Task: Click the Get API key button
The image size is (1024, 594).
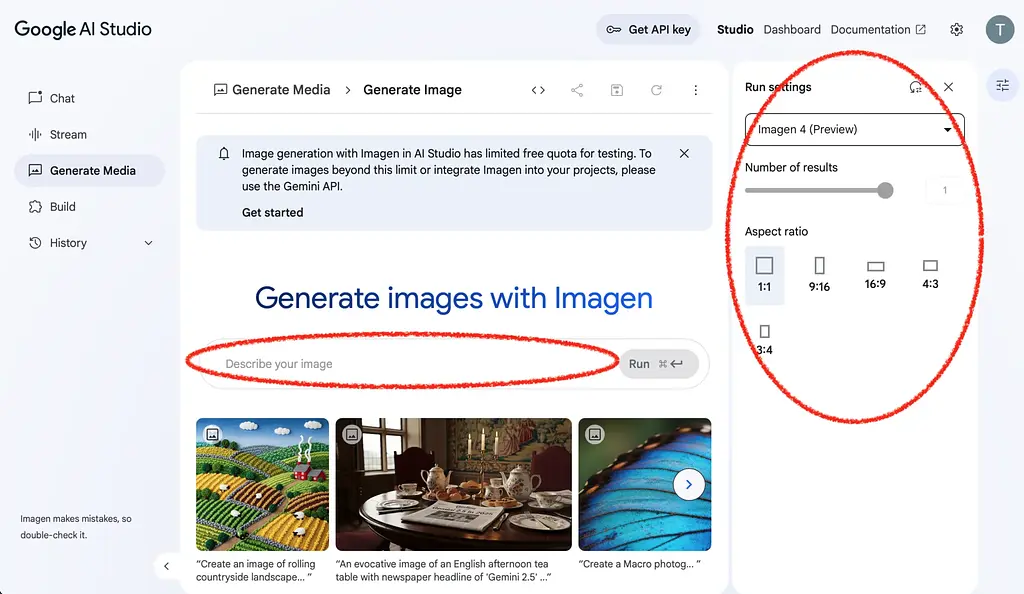Action: [648, 29]
